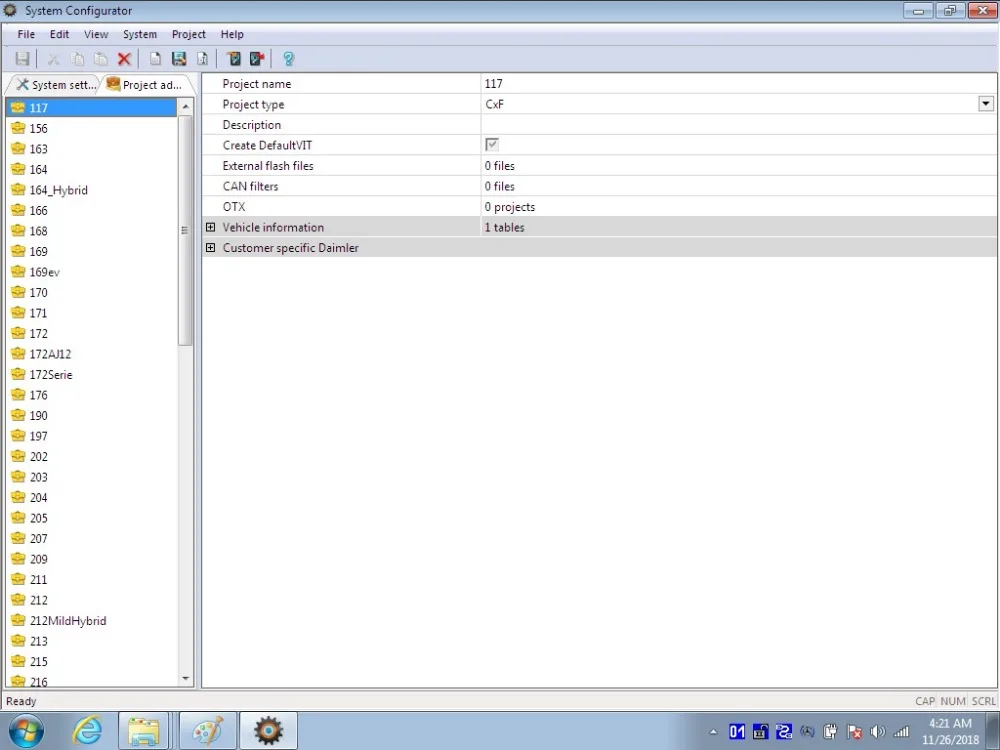The image size is (1000, 750).
Task: Click the network signal bars tray icon
Action: [901, 732]
